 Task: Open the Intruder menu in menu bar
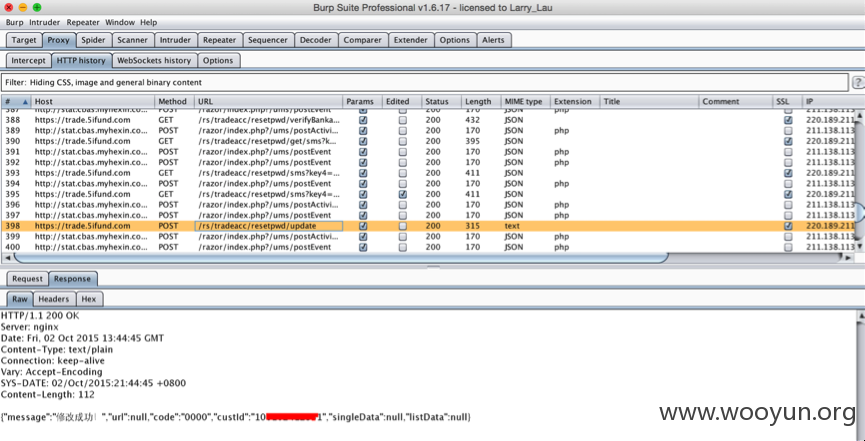[x=45, y=23]
